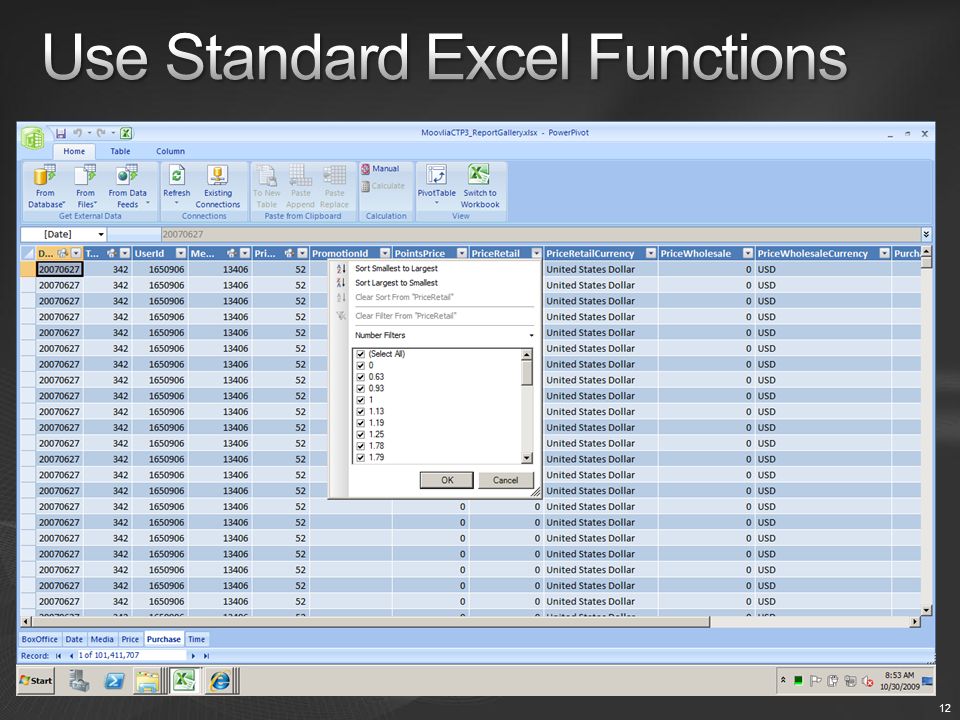This screenshot has height=720, width=960.
Task: Click the Refresh icon
Action: click(x=176, y=176)
